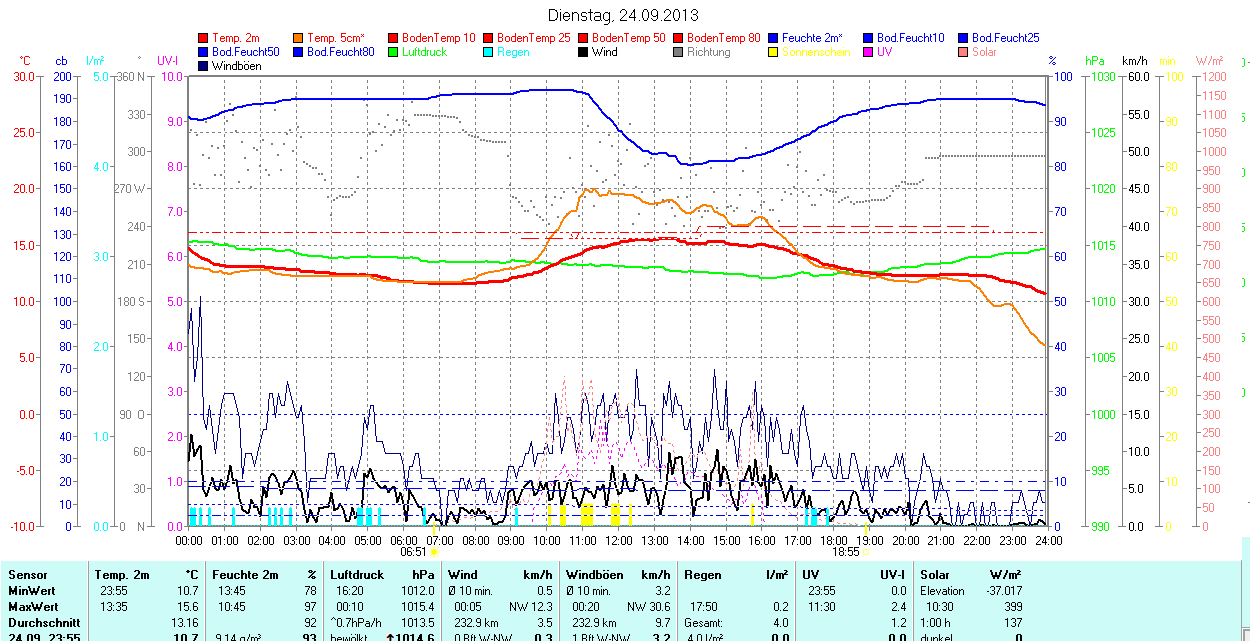The width and height of the screenshot is (1250, 641).
Task: Click the chart title Dienstag, 24.09.2013
Action: click(624, 15)
